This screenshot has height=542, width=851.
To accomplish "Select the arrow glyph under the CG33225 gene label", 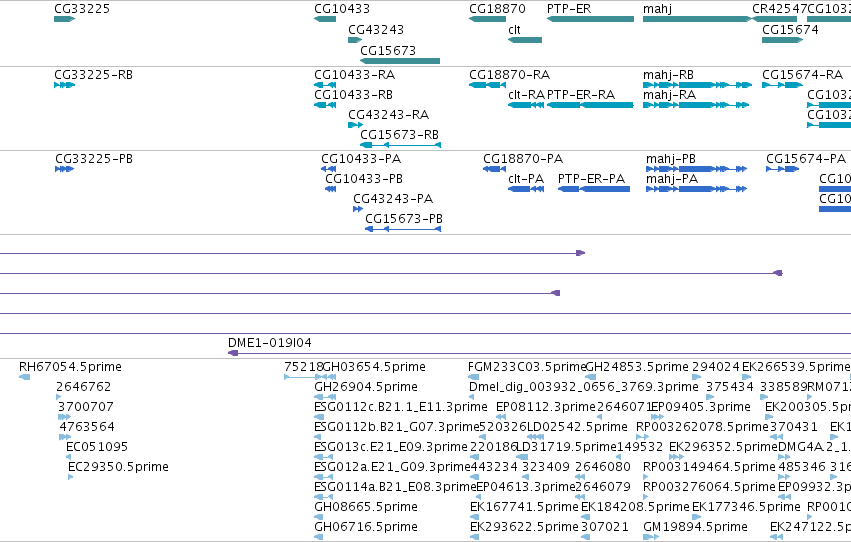I will coord(65,19).
